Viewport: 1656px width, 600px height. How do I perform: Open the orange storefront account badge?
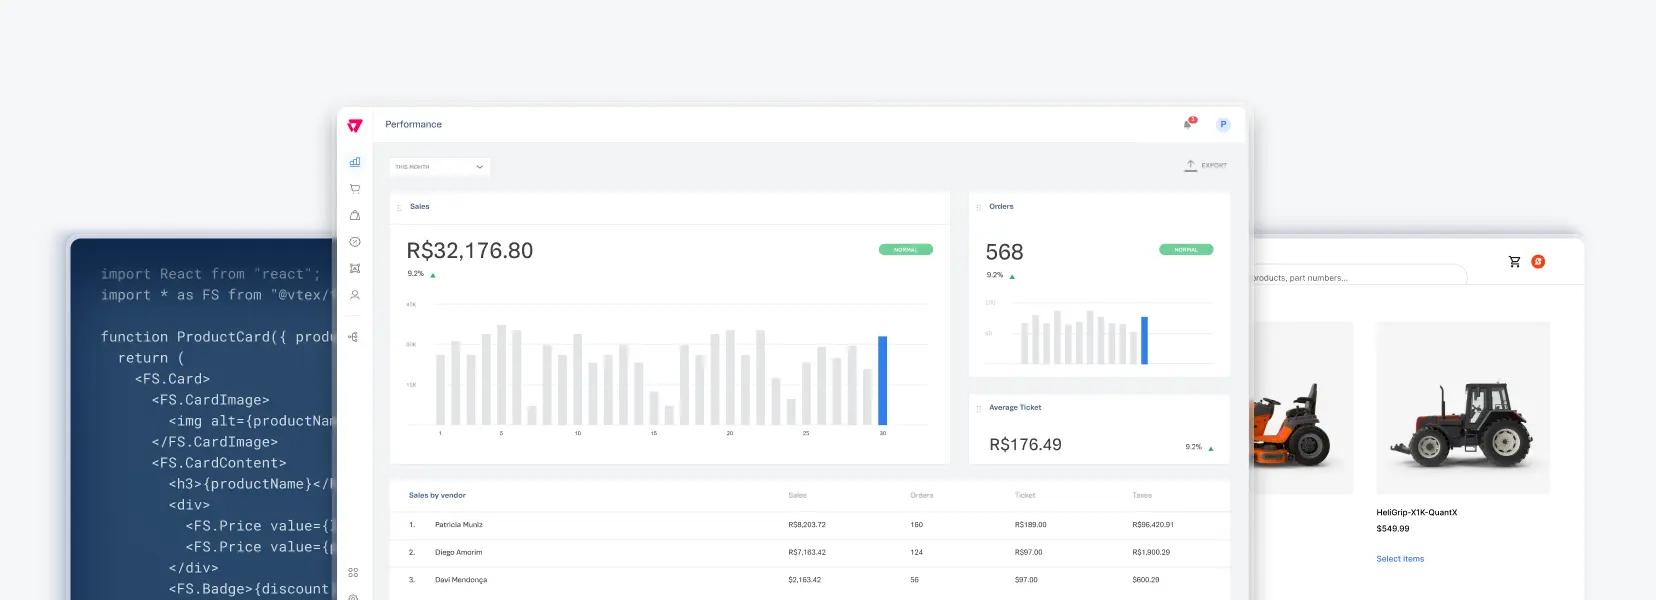click(1538, 262)
